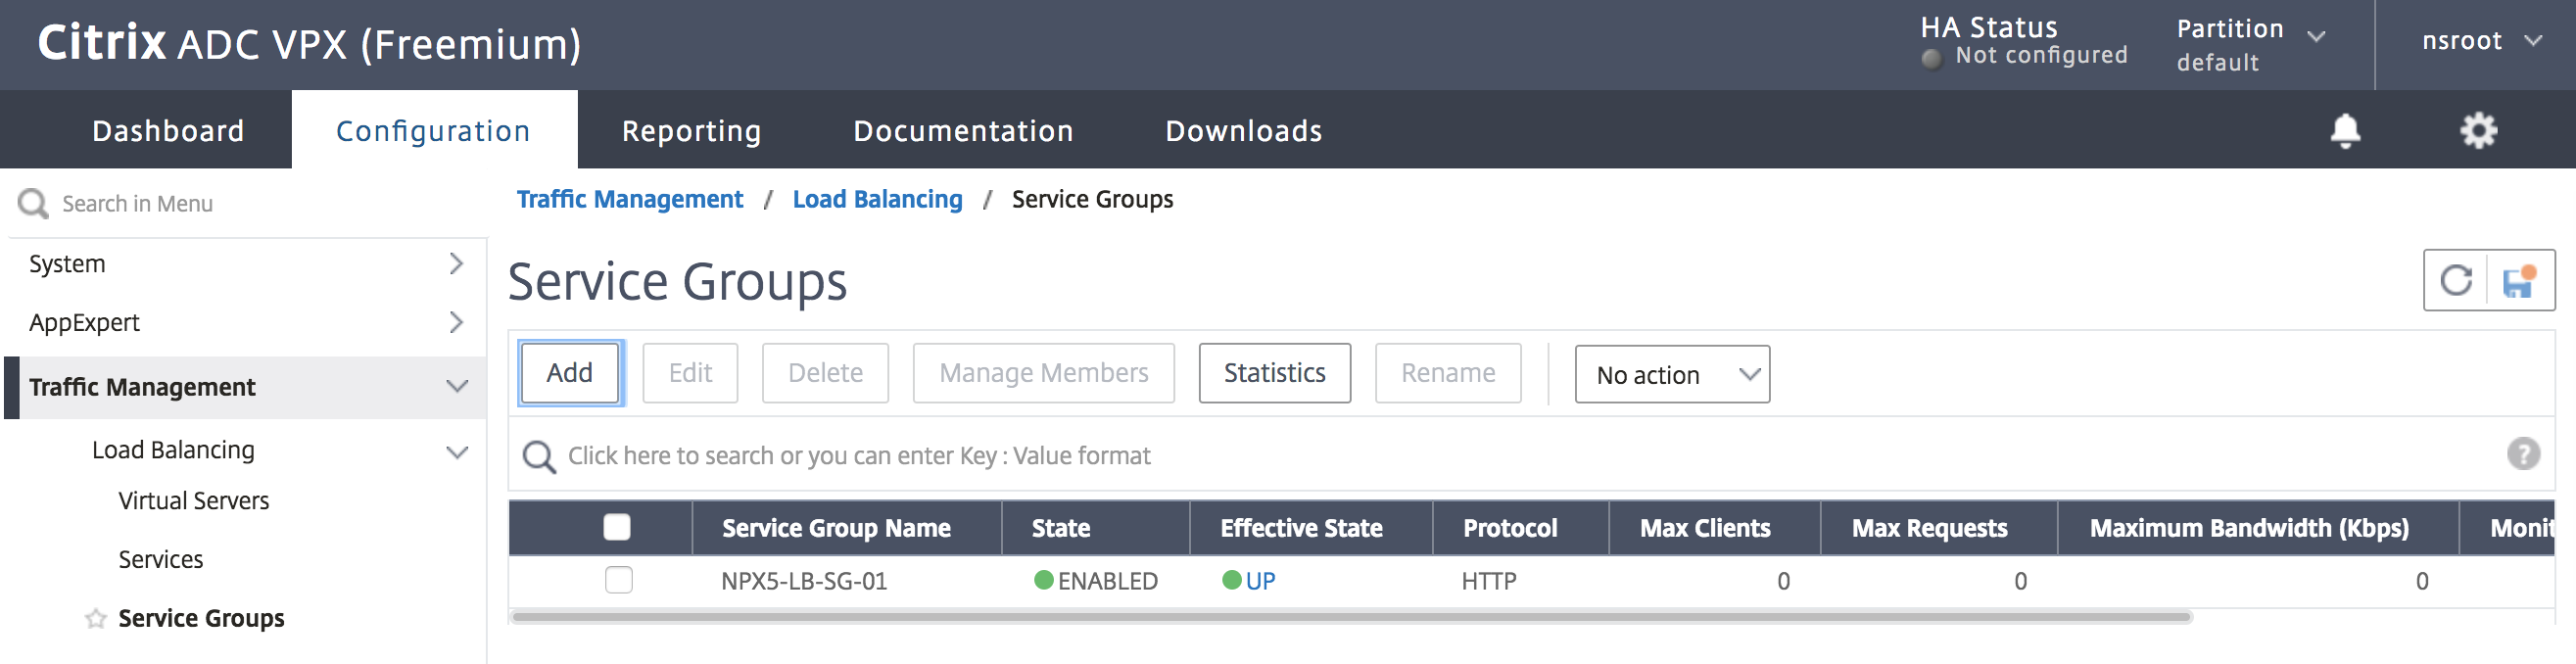Screen dimensions: 2576x664
Task: Save the running configuration icon
Action: click(x=2519, y=281)
